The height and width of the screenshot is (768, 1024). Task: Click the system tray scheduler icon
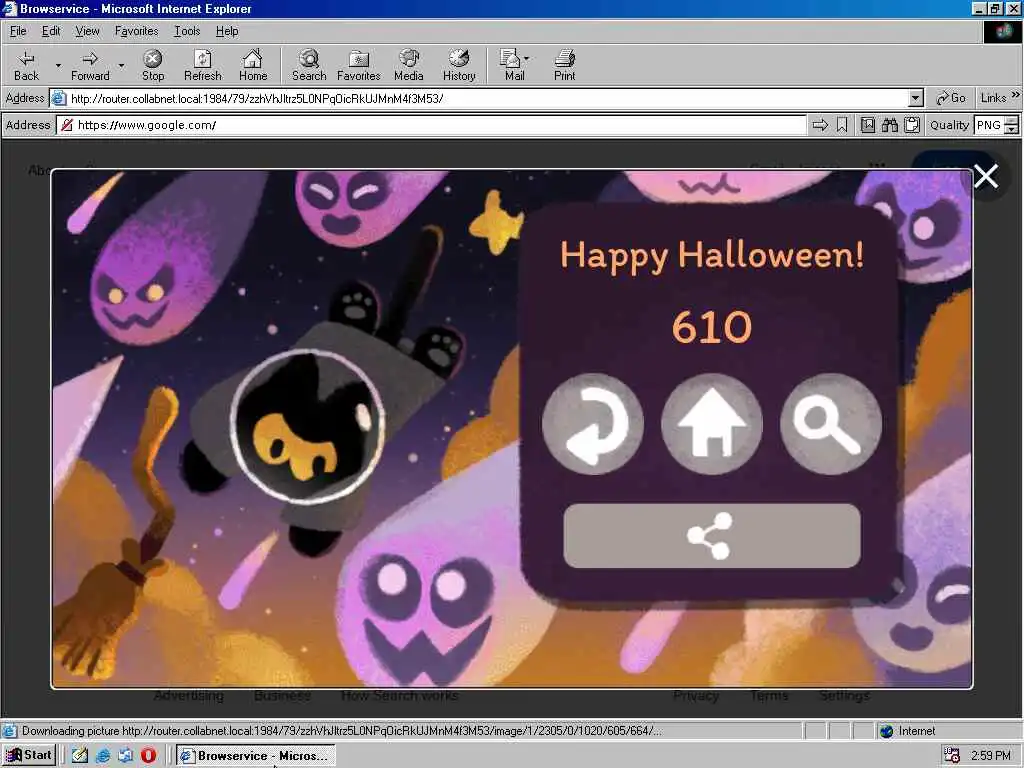(952, 756)
